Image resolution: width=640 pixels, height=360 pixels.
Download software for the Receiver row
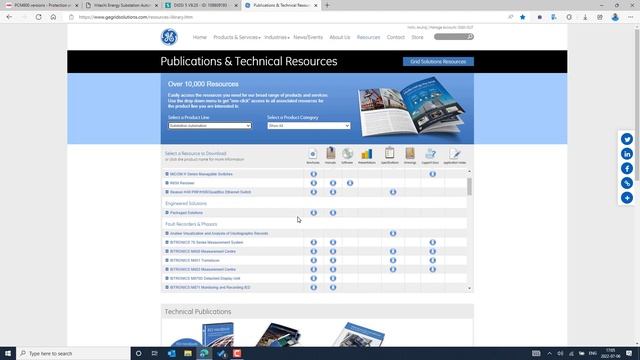click(350, 183)
